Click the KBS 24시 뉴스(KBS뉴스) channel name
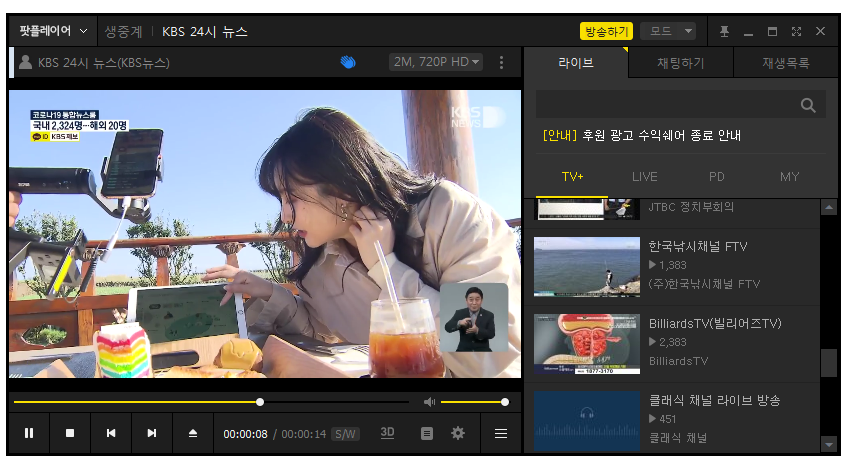The image size is (848, 462). tap(104, 63)
